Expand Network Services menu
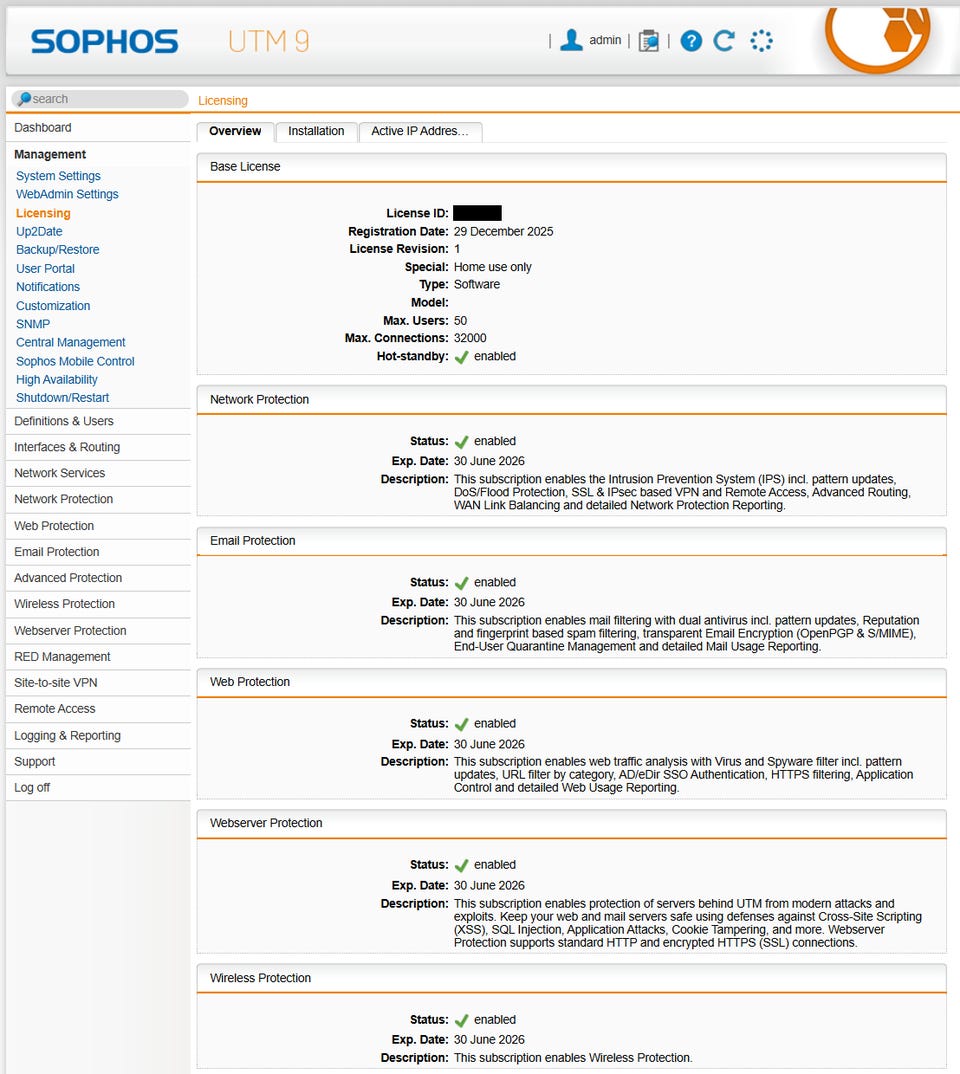The height and width of the screenshot is (1074, 960). pos(98,473)
